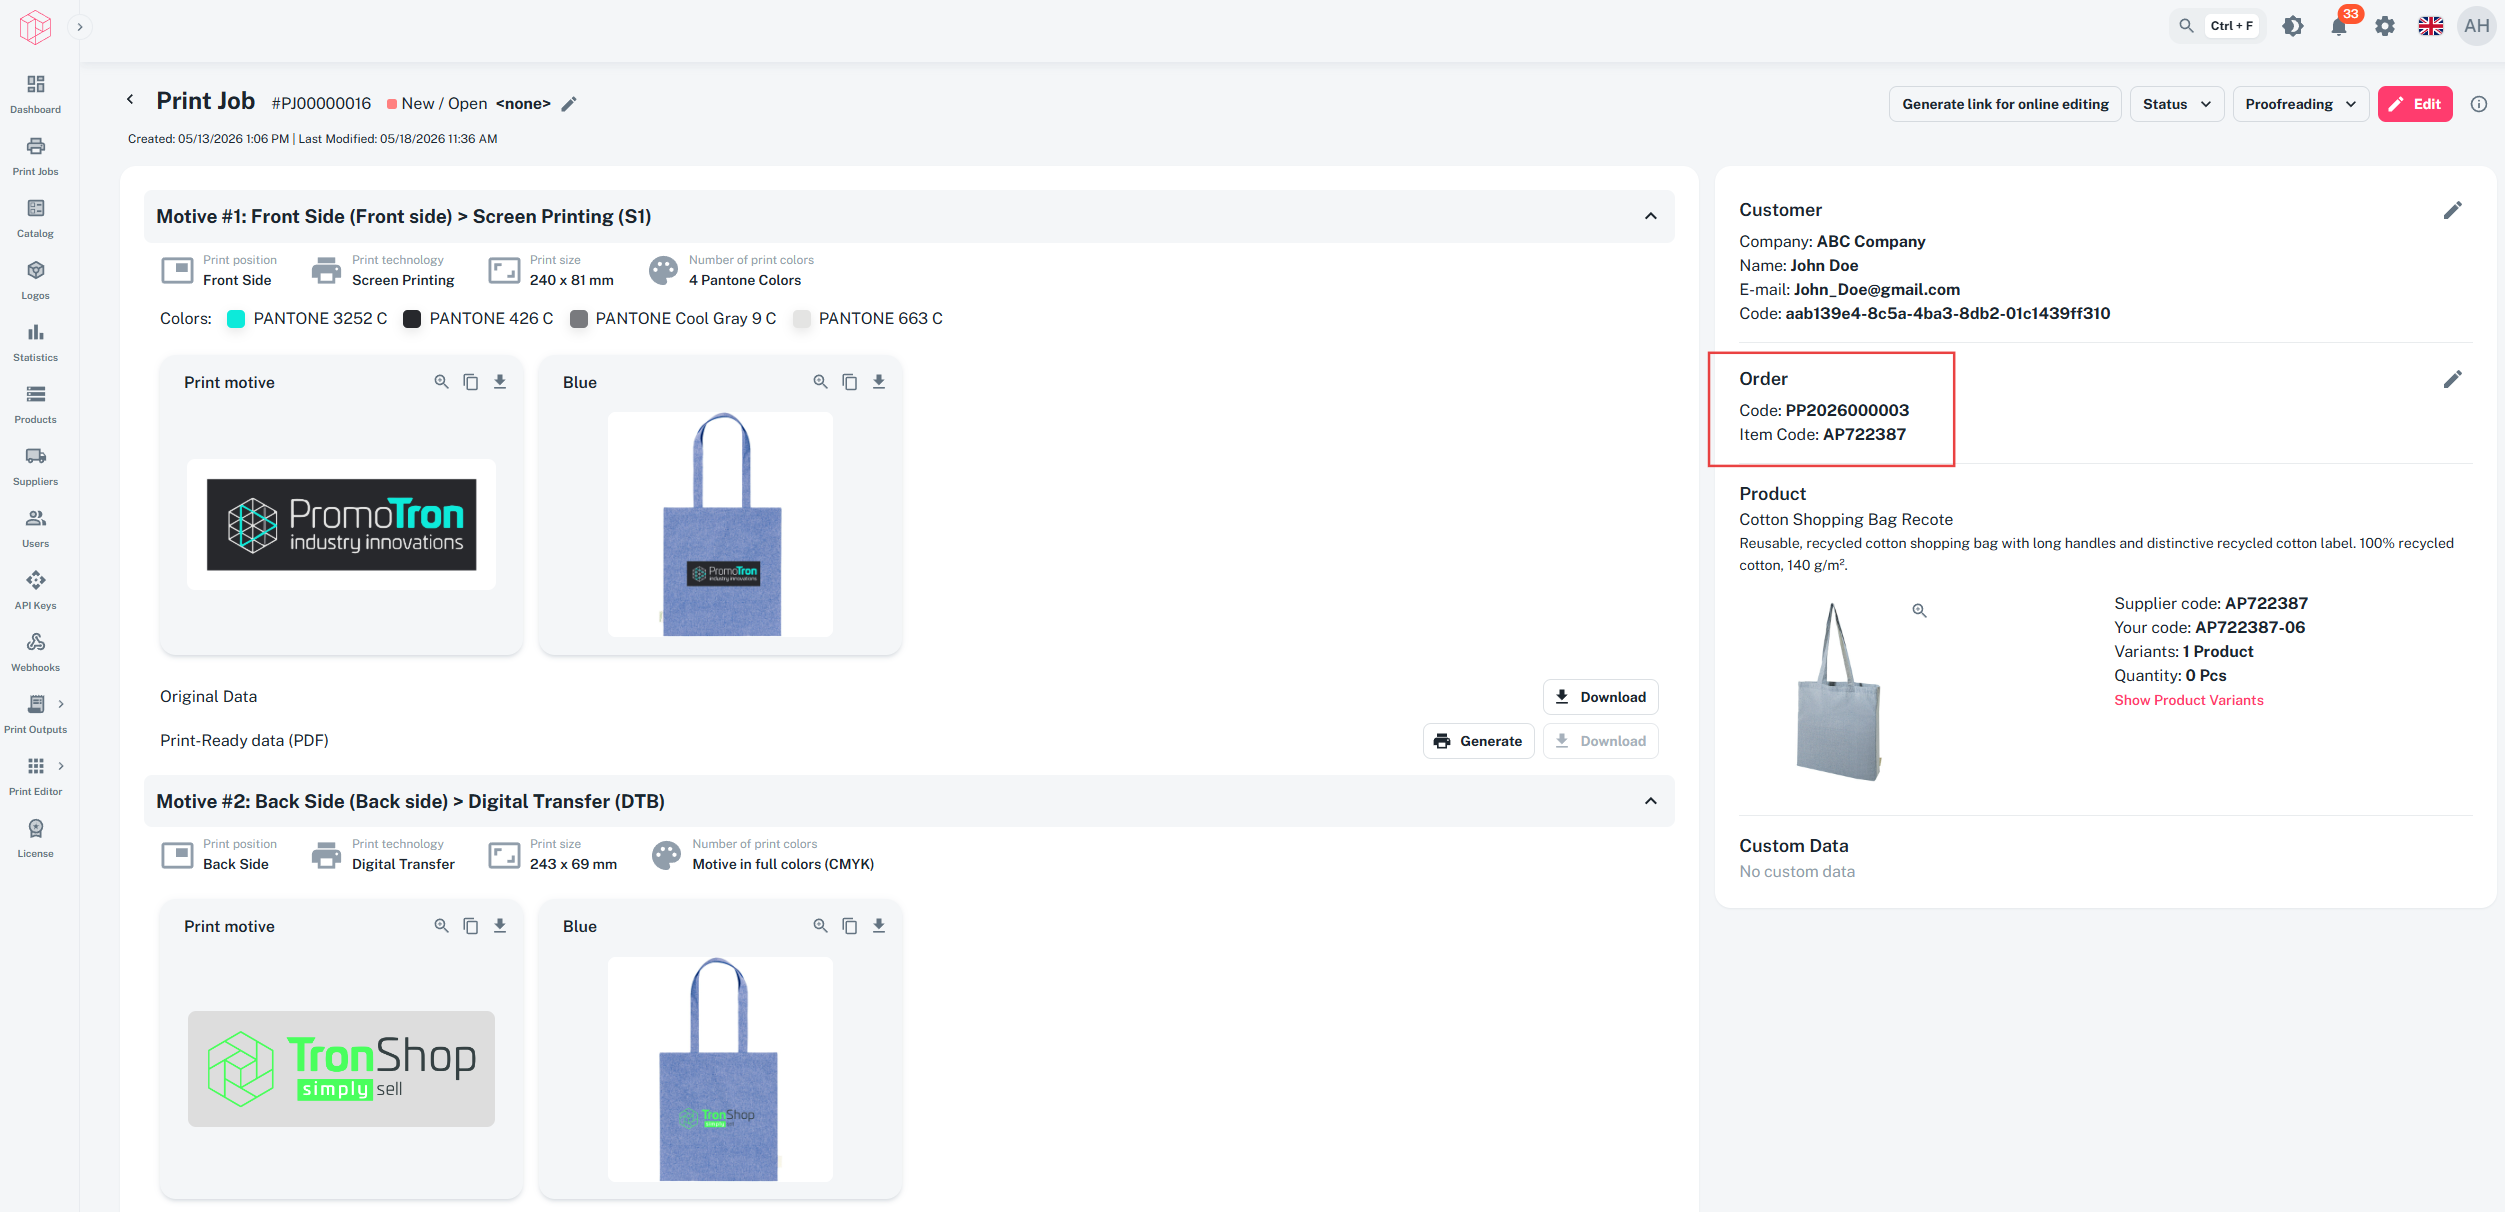The width and height of the screenshot is (2505, 1212).
Task: Open the Ctrl+F search
Action: tap(2216, 26)
